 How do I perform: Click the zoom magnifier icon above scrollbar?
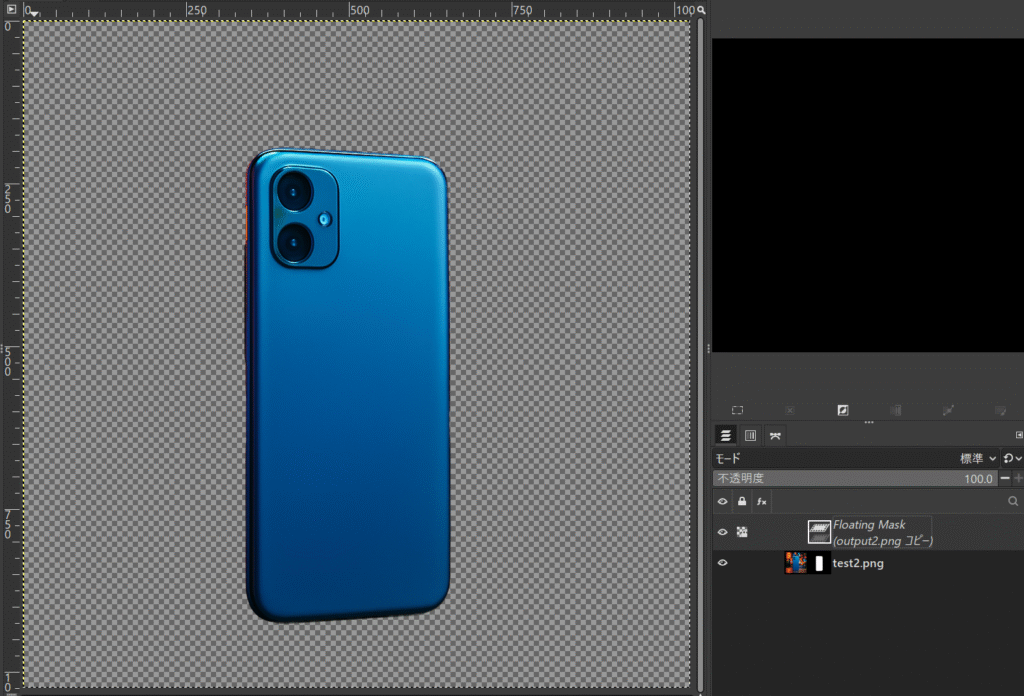point(702,10)
